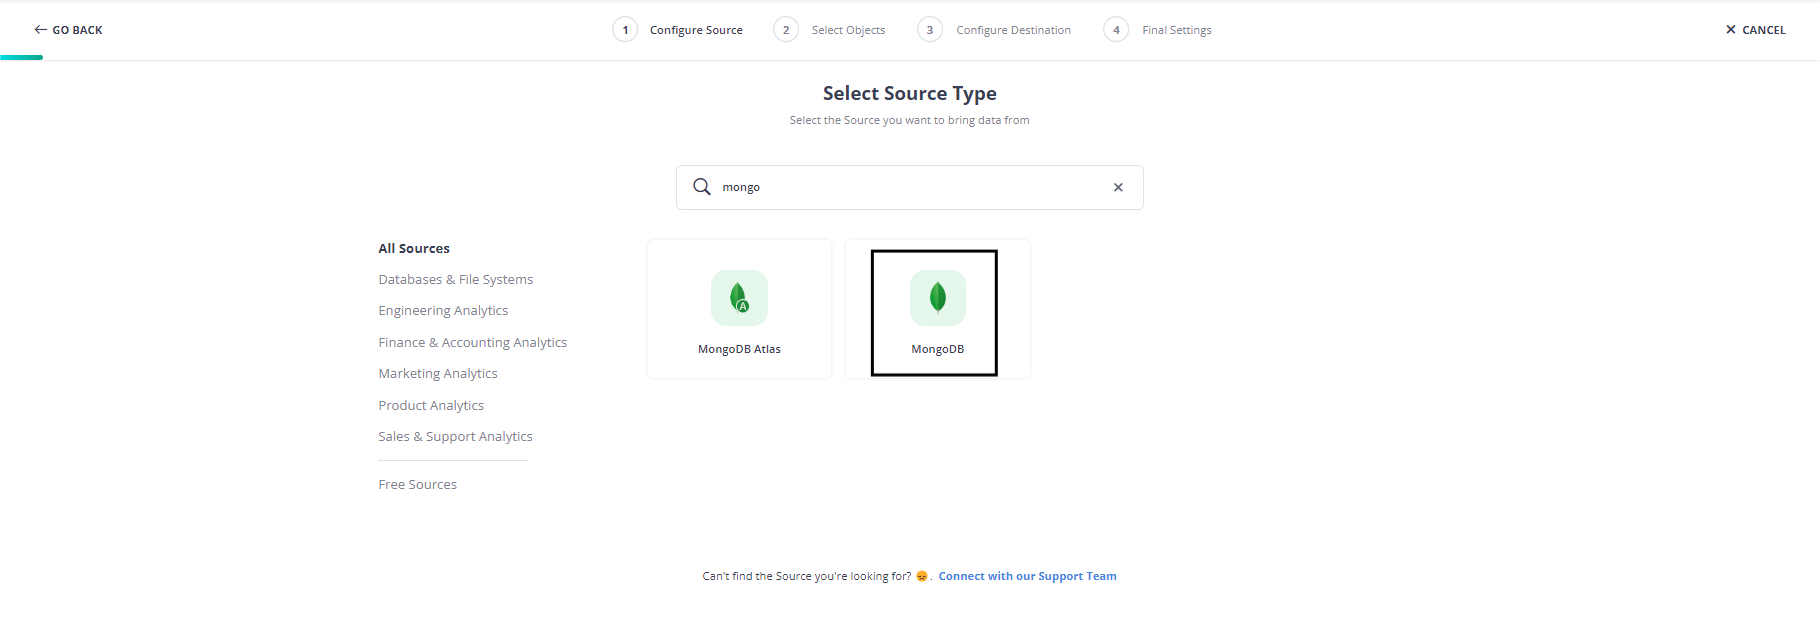Select the MongoDB source card
The height and width of the screenshot is (640, 1820).
tap(937, 309)
